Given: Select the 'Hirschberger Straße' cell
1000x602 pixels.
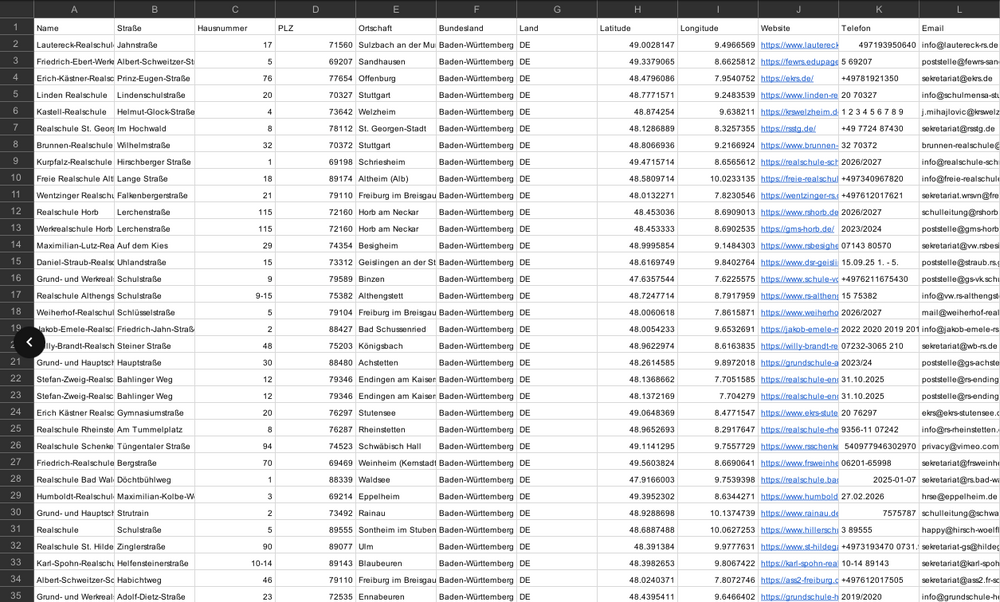Looking at the screenshot, I should (154, 162).
